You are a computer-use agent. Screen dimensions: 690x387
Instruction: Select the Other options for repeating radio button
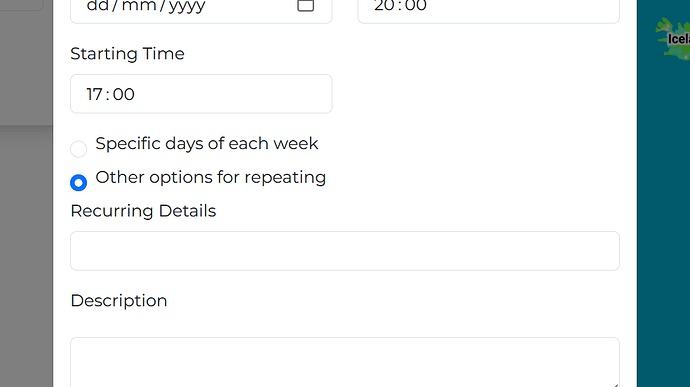[x=78, y=182]
